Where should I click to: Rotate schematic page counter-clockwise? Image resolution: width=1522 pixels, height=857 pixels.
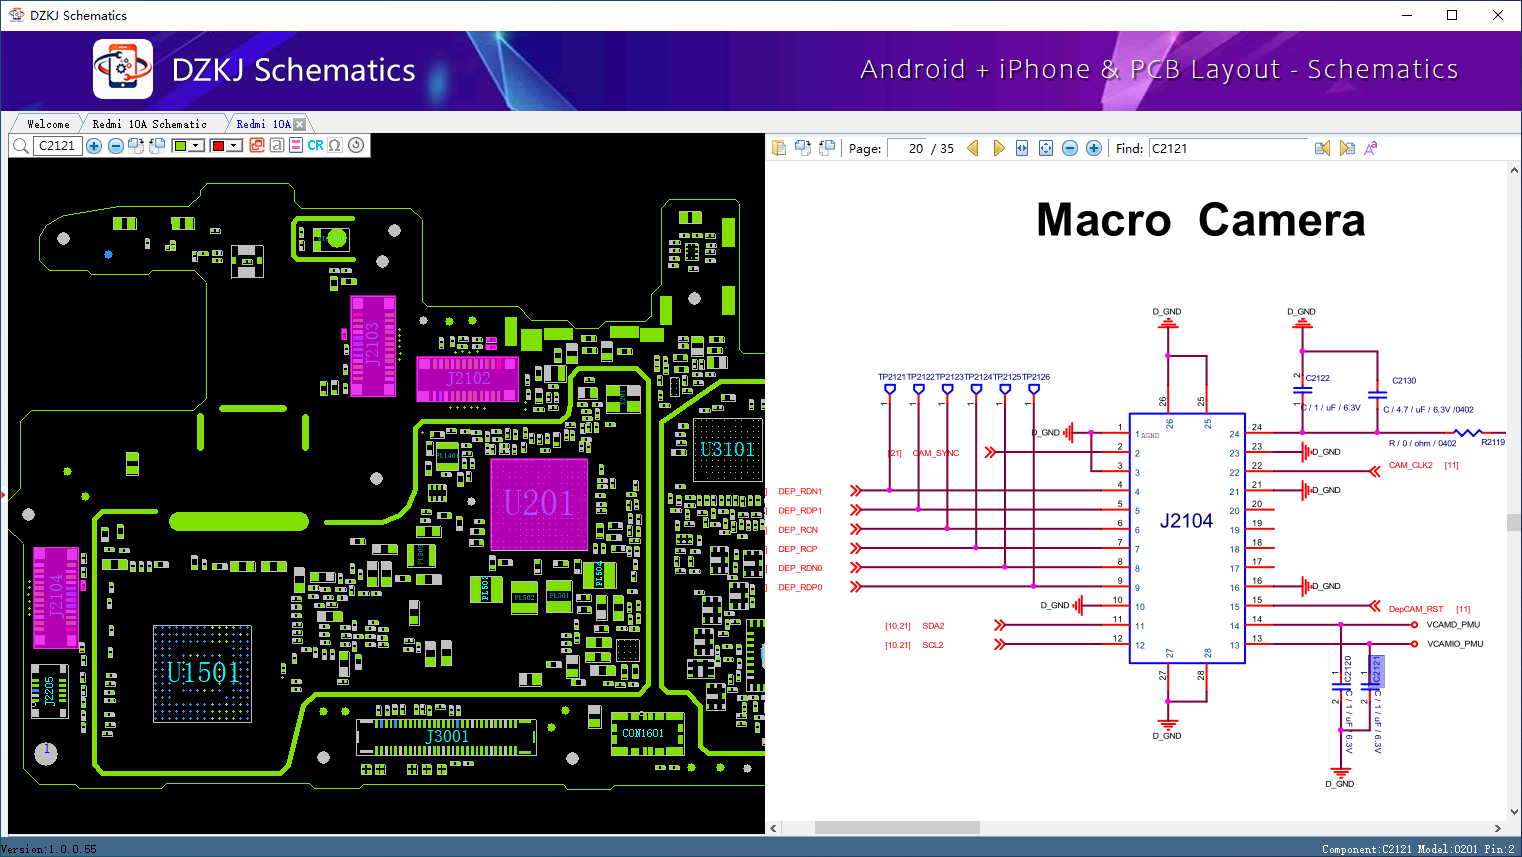(827, 148)
